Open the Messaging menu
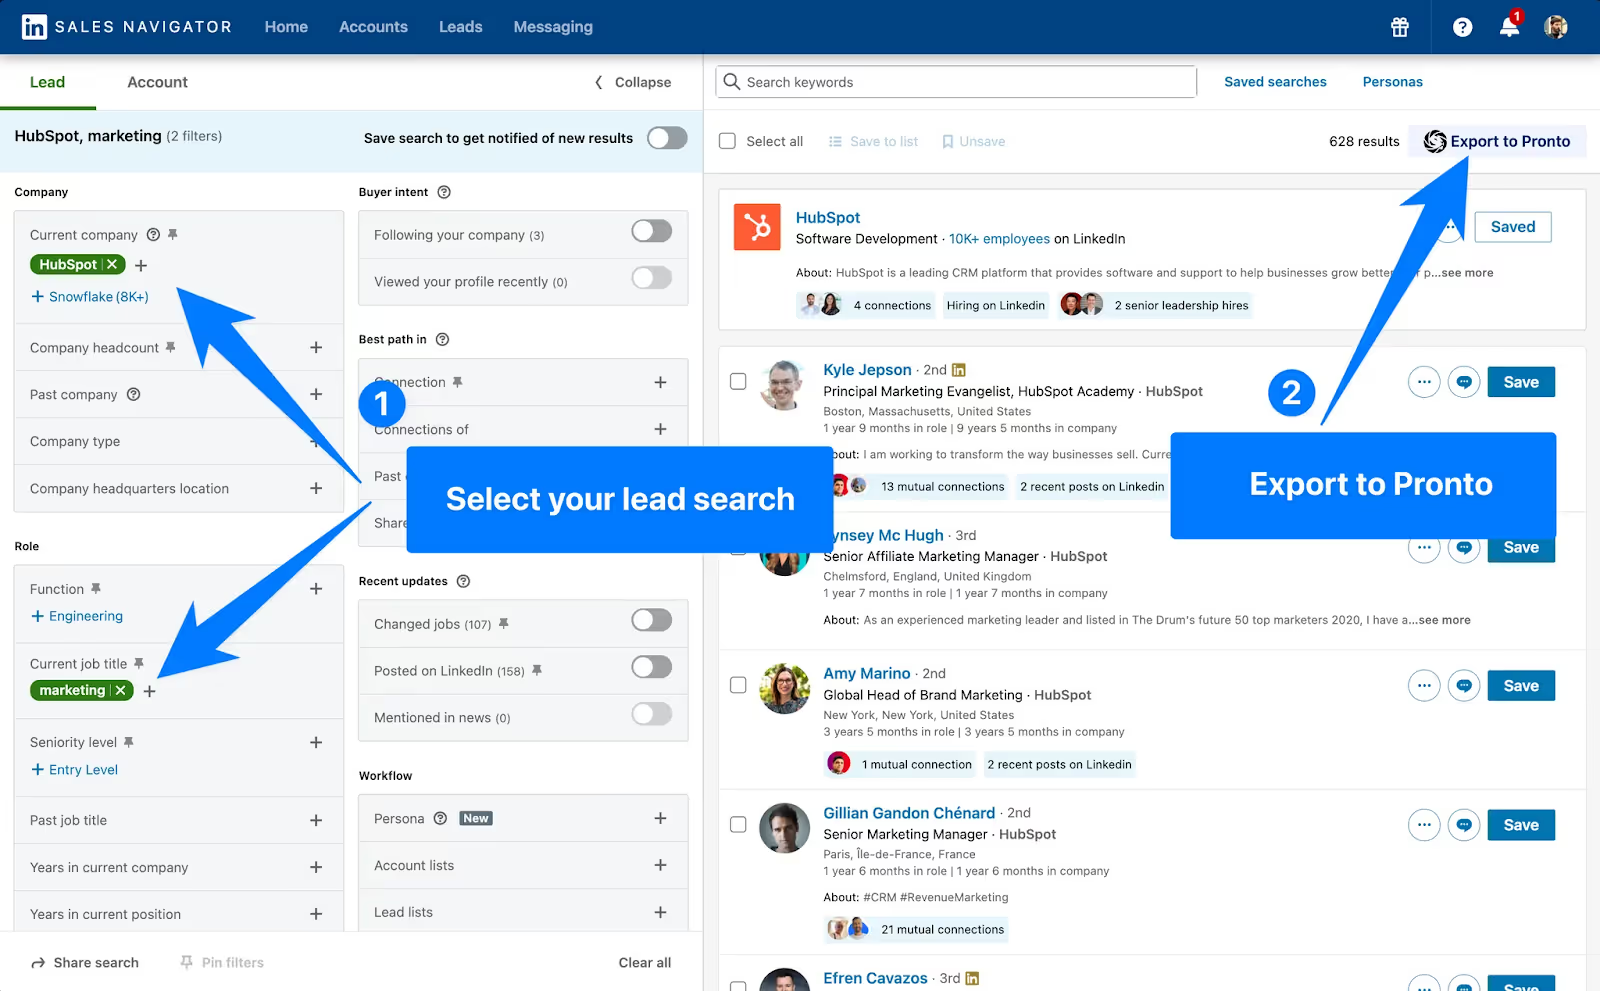The width and height of the screenshot is (1600, 991). tap(553, 27)
